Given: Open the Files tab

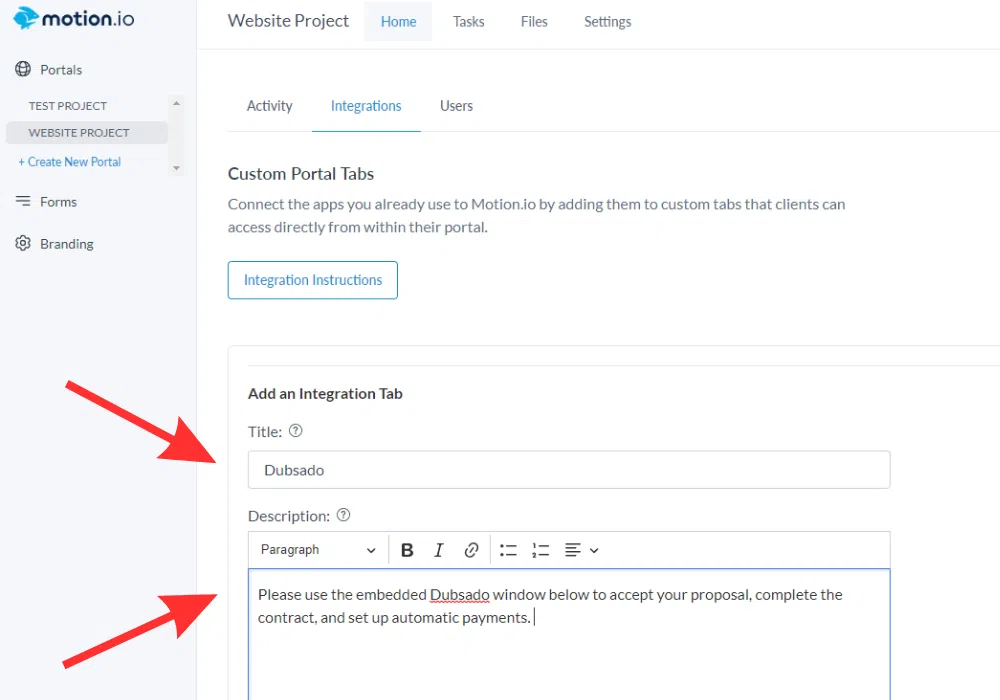Looking at the screenshot, I should (x=534, y=21).
